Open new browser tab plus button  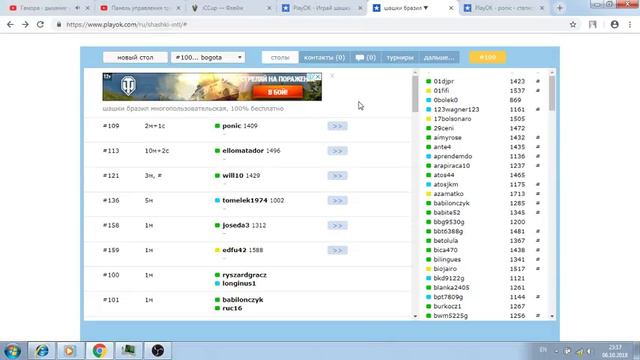click(560, 8)
